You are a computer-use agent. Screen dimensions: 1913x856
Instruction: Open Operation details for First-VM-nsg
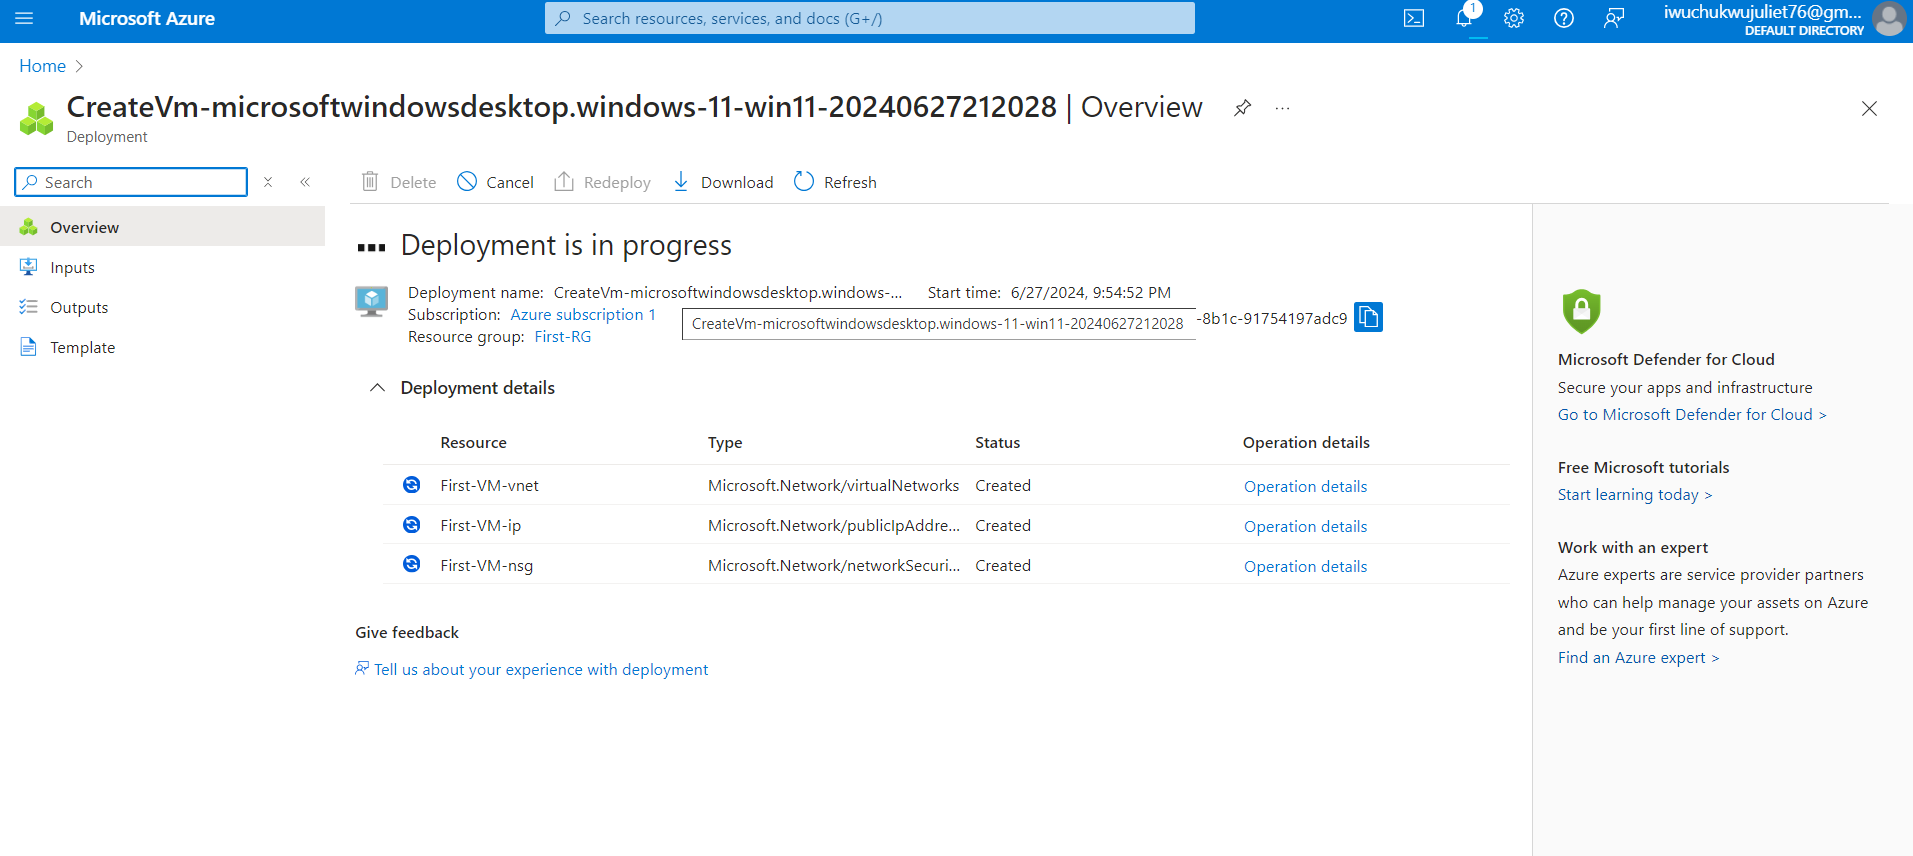click(x=1305, y=566)
